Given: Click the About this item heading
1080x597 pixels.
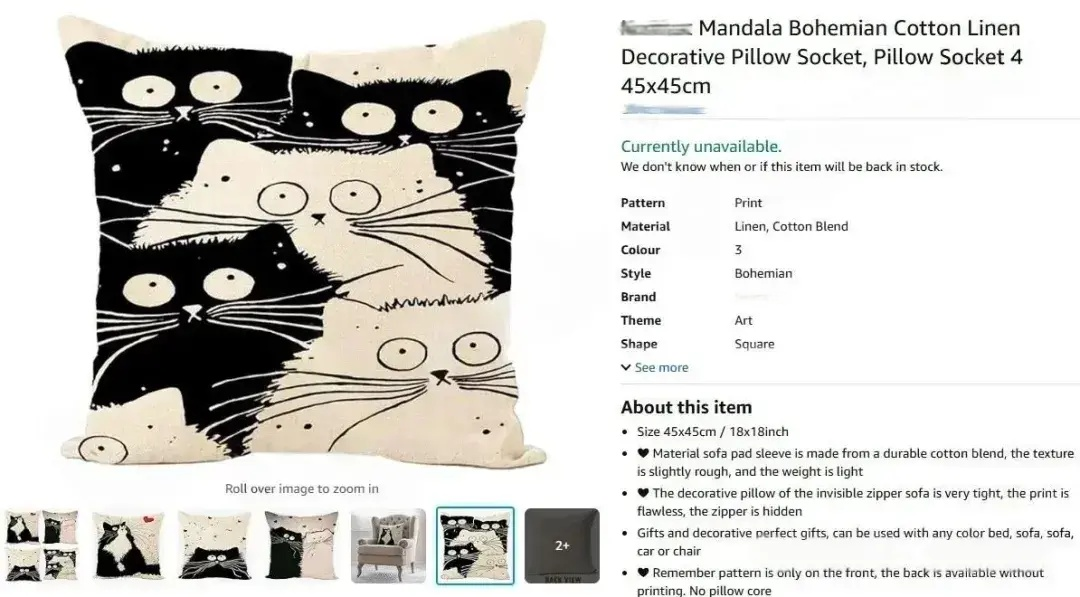Looking at the screenshot, I should 686,407.
